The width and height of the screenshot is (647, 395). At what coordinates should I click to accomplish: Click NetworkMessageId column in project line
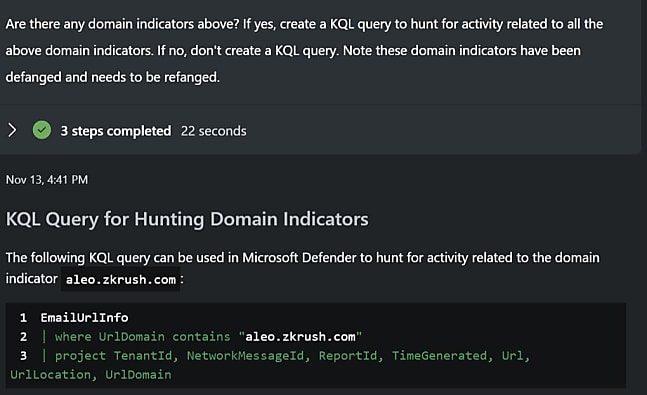click(245, 355)
